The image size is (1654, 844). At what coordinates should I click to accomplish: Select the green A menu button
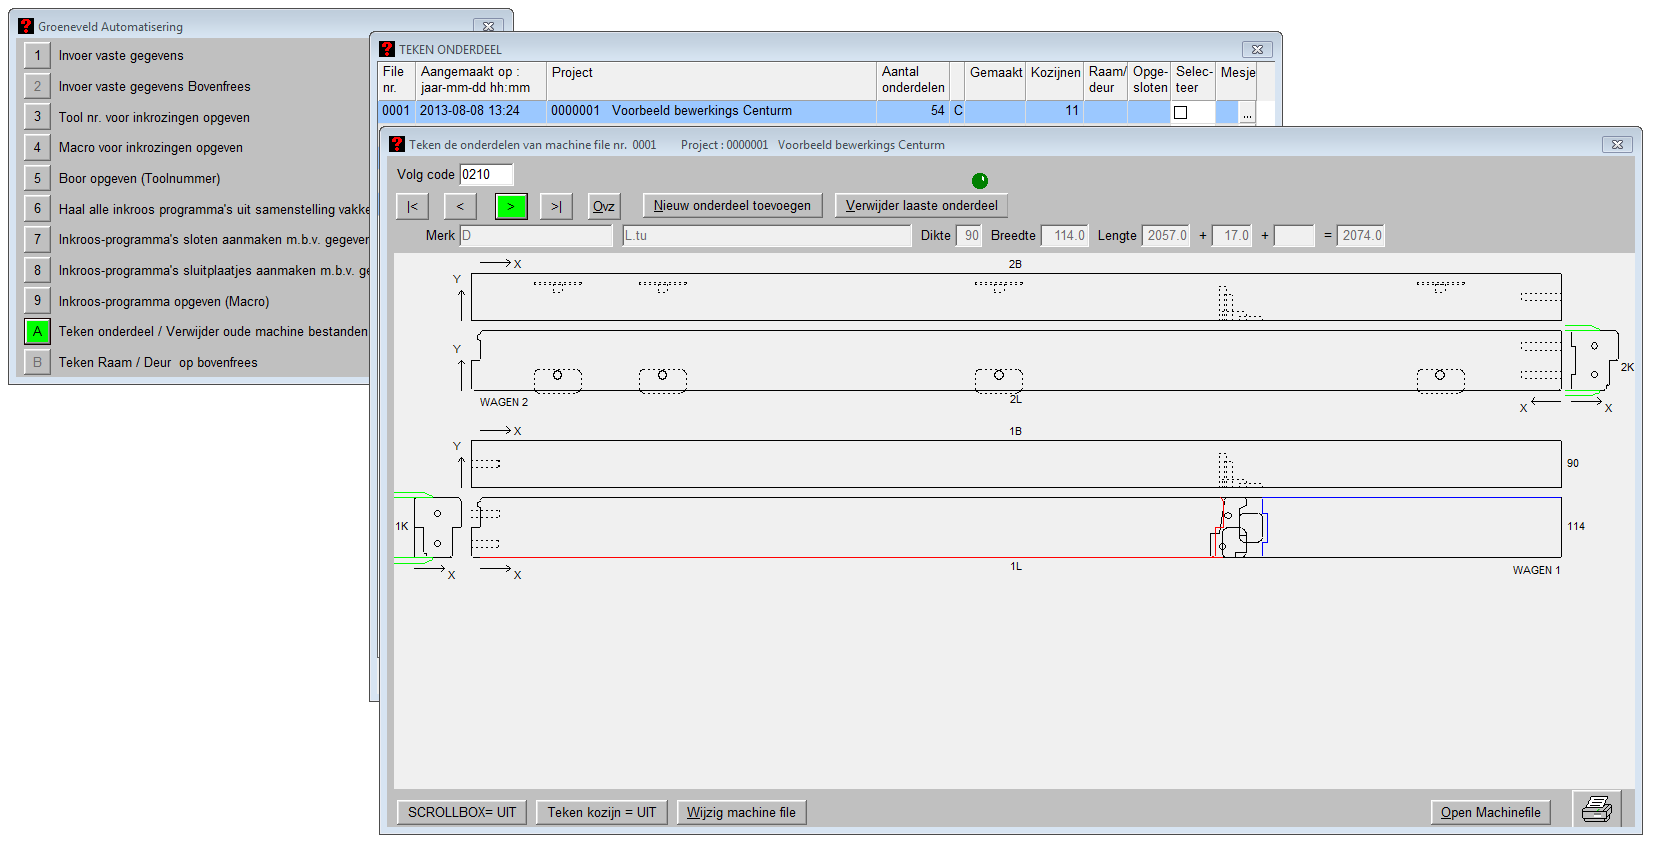[x=37, y=331]
